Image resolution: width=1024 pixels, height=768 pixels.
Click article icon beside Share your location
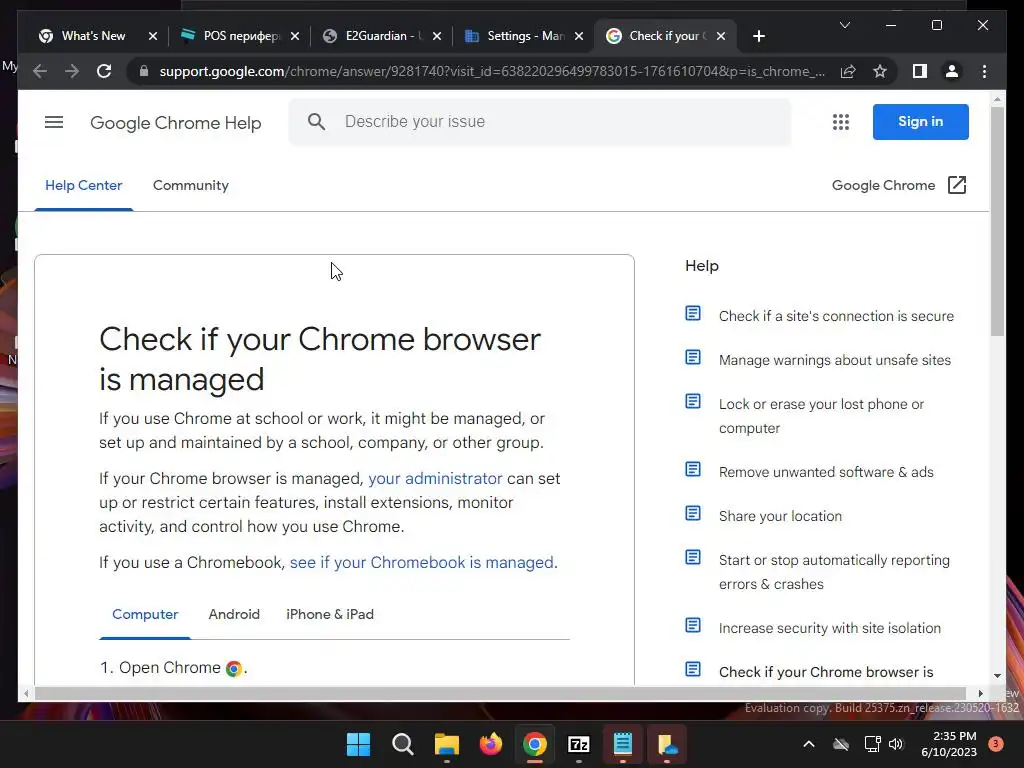point(693,513)
